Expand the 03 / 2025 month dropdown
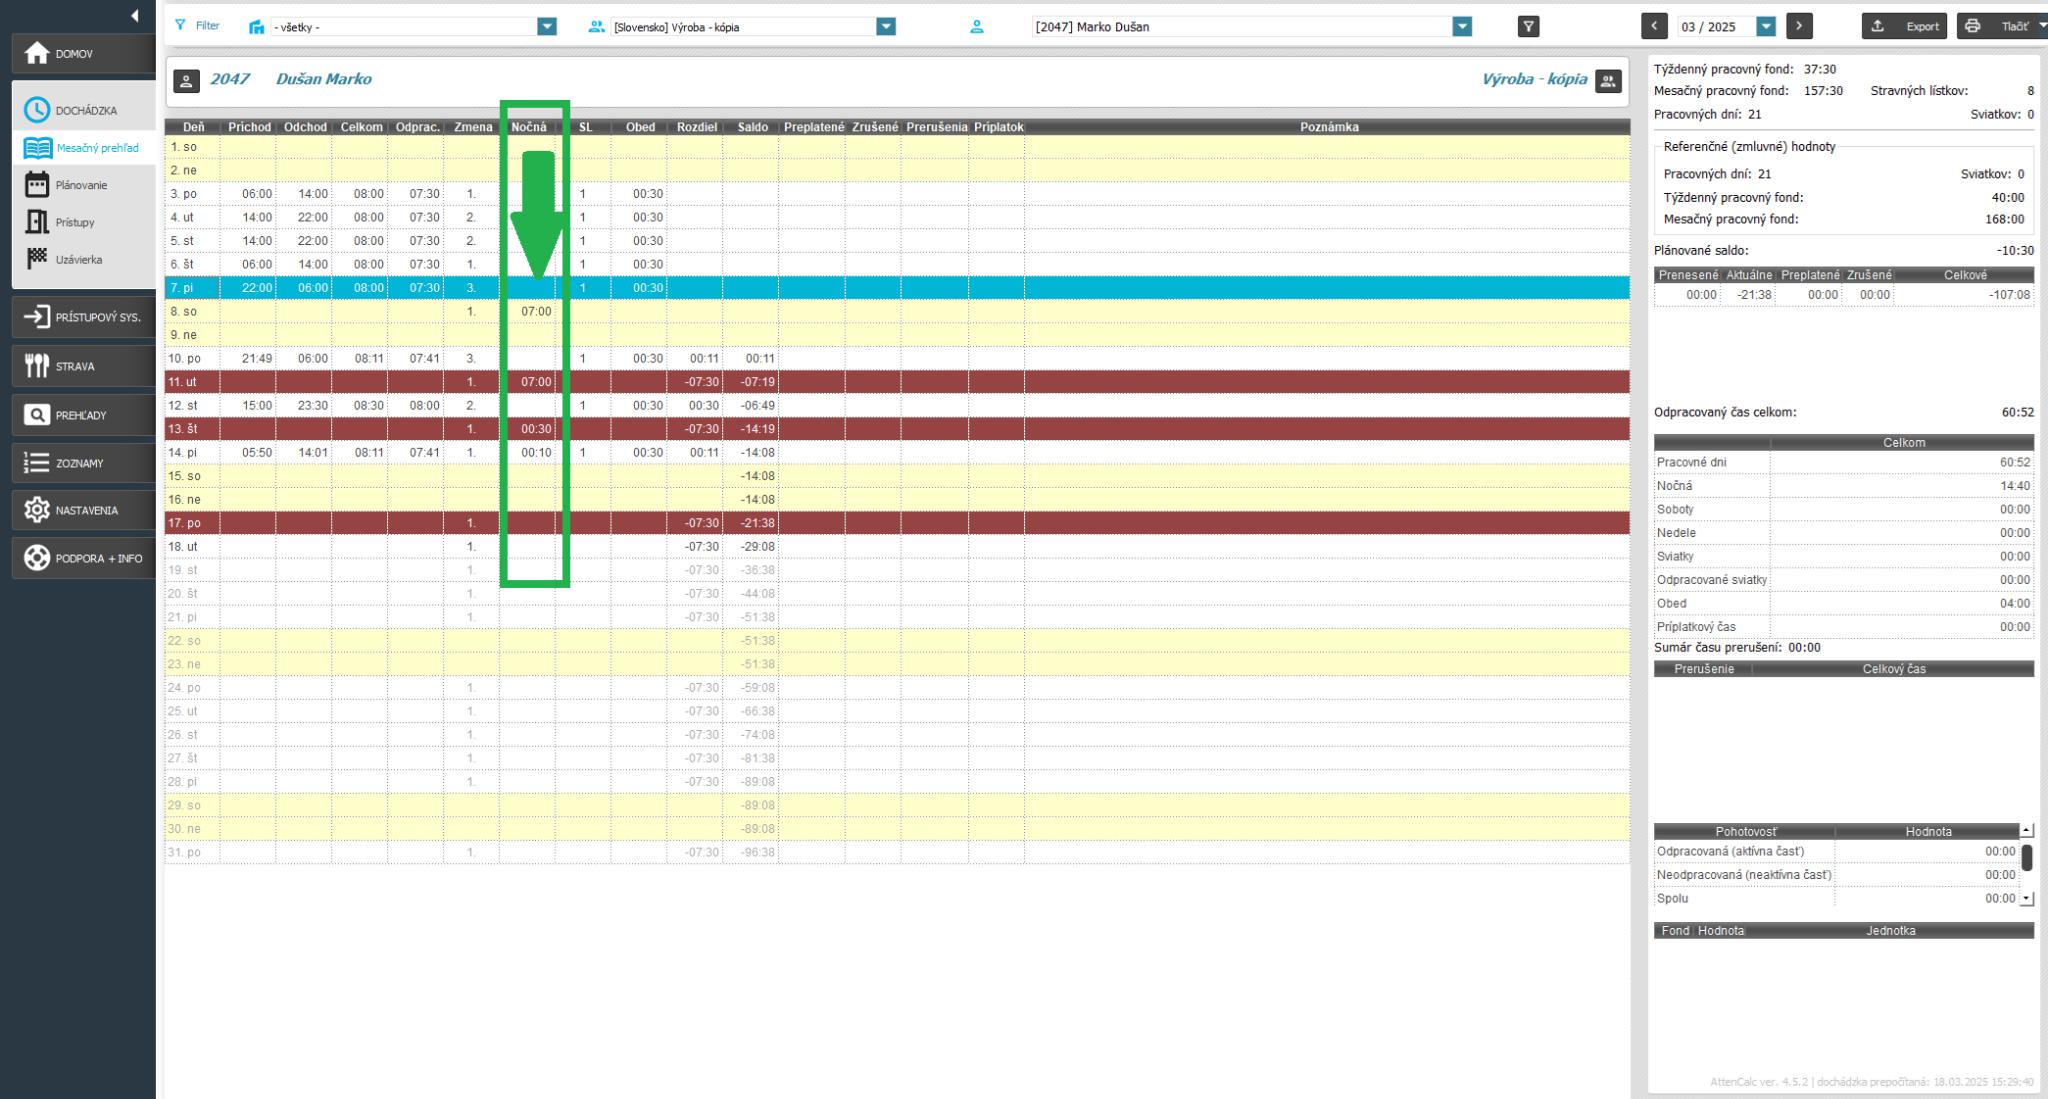Screen dimensions: 2048x1099 click(1766, 27)
